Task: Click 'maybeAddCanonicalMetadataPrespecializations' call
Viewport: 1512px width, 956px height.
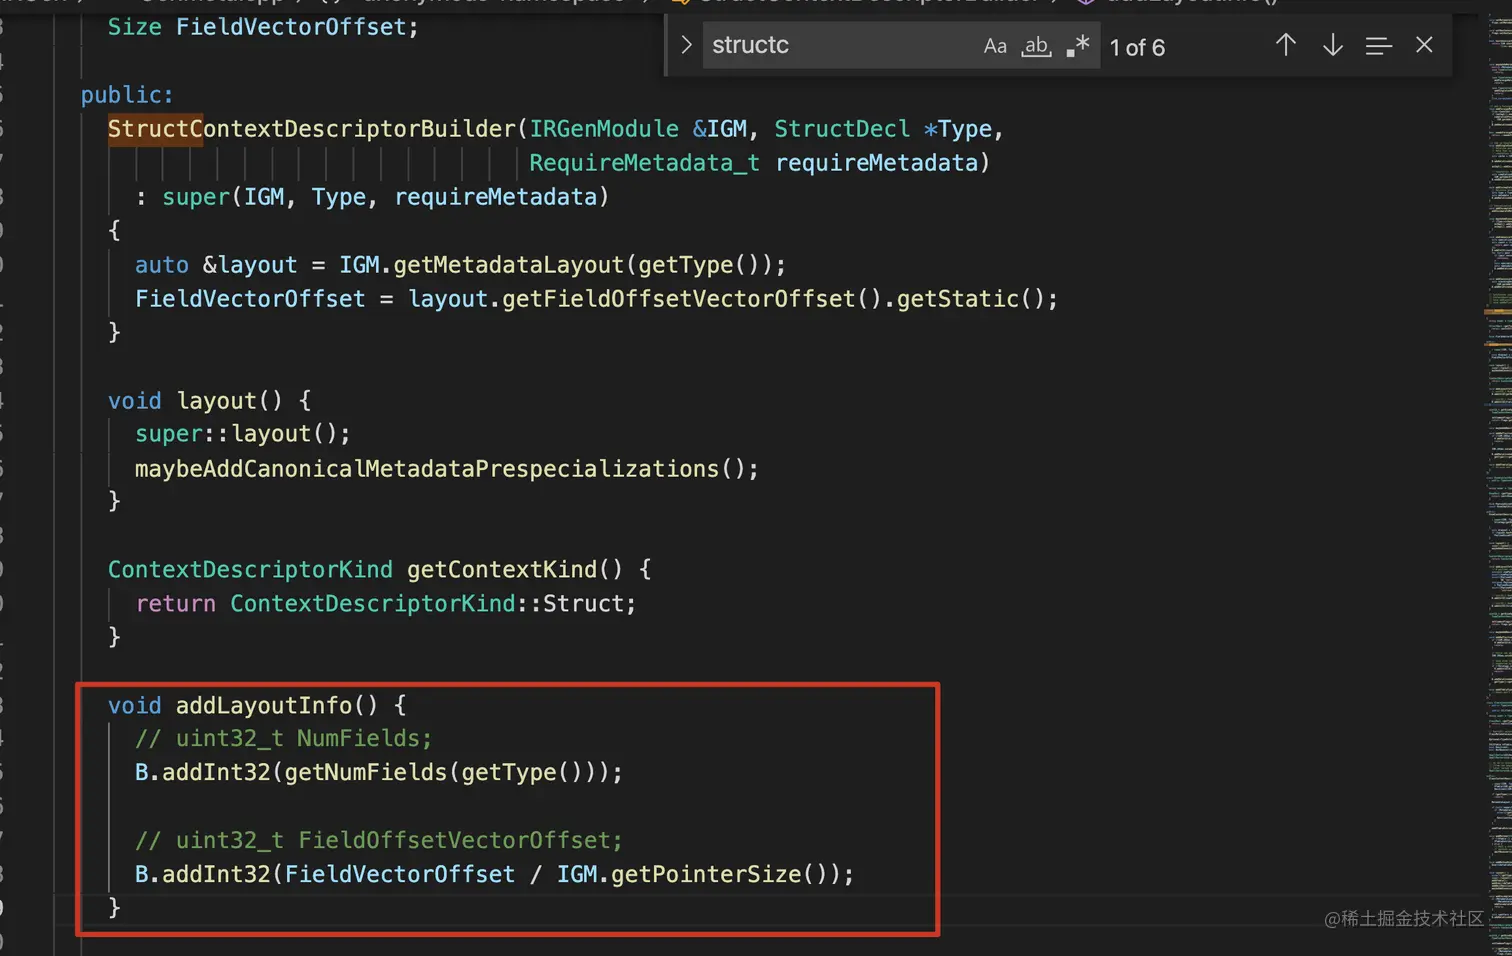Action: click(x=427, y=468)
